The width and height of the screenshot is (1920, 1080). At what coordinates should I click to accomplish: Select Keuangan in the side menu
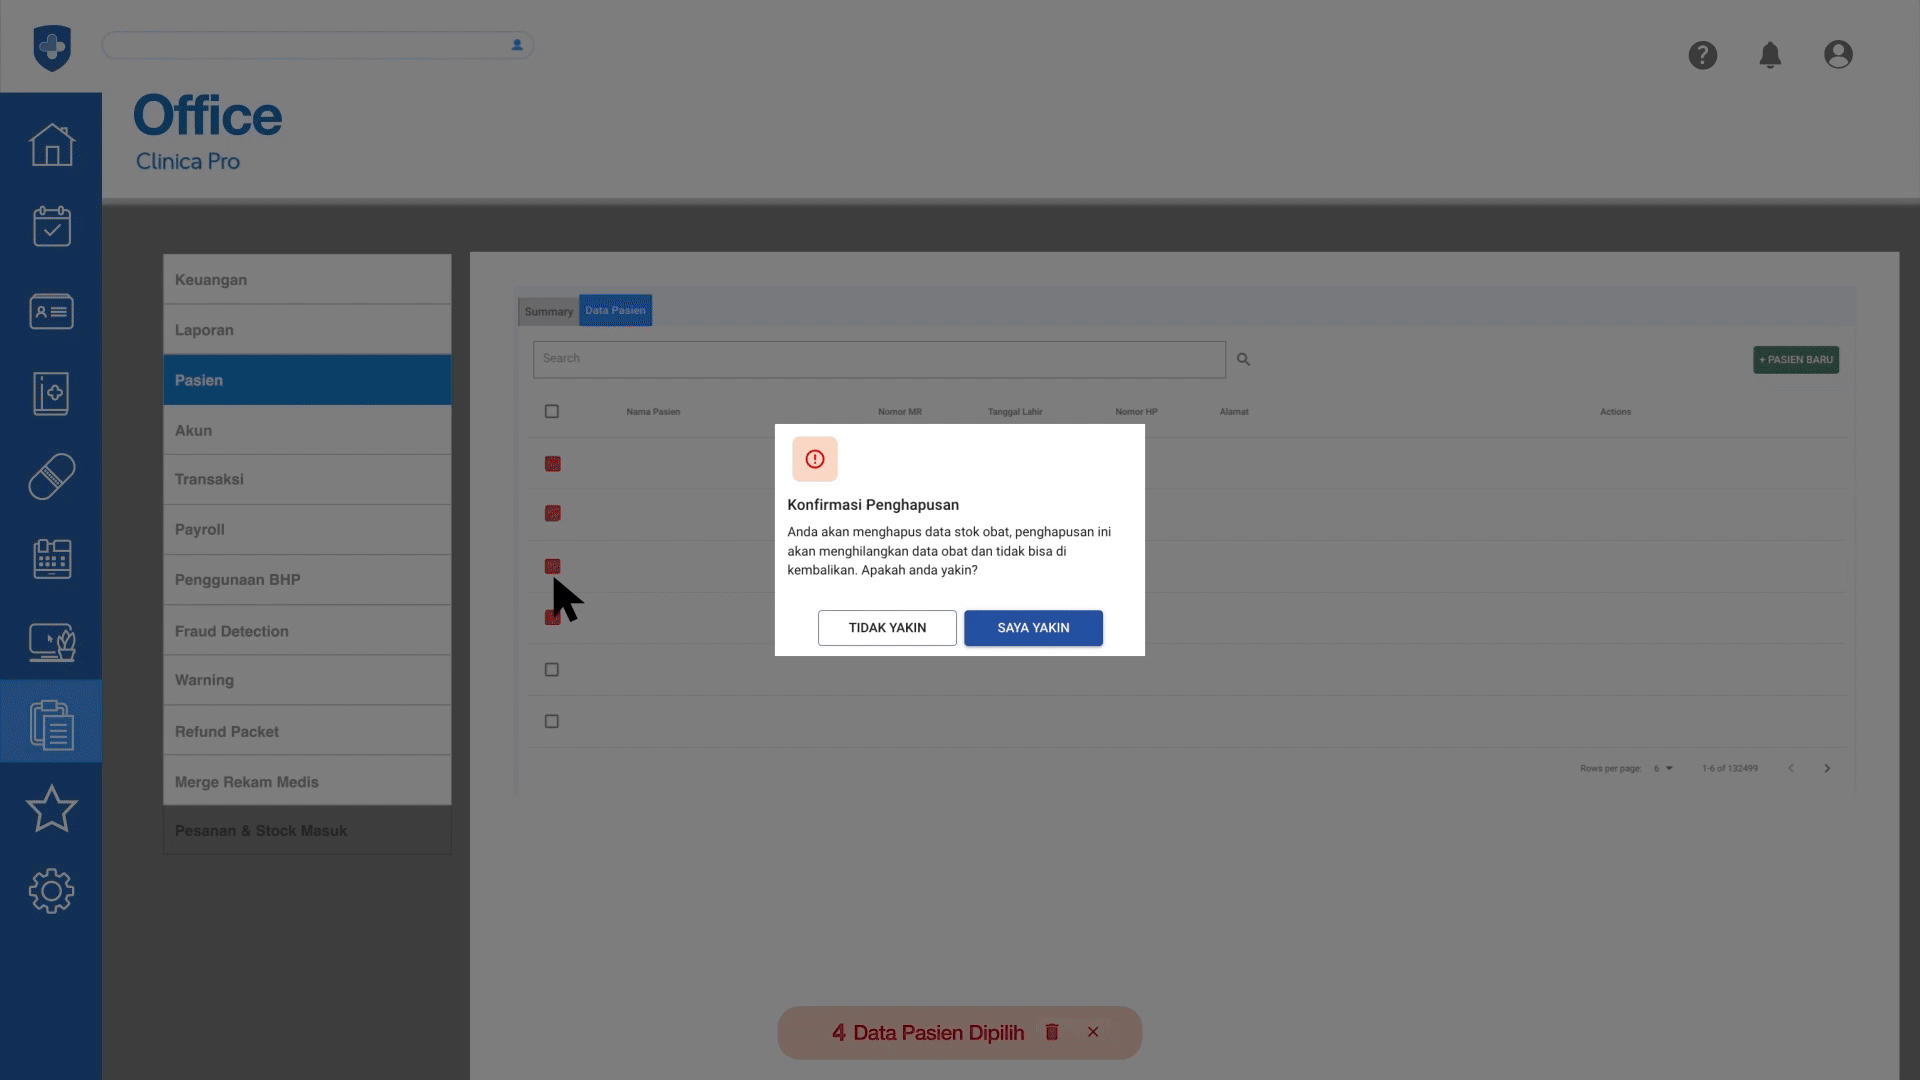click(307, 280)
